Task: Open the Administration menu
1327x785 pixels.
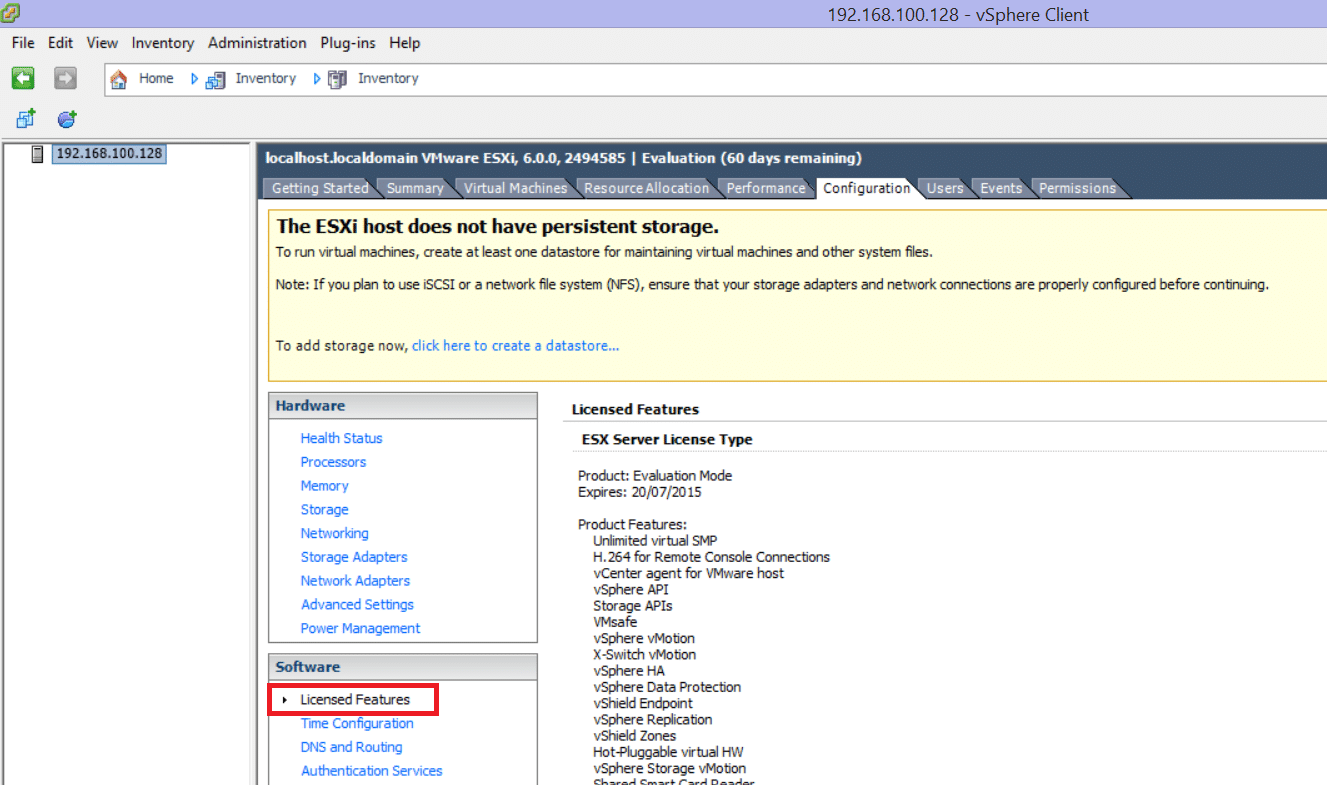Action: point(257,43)
